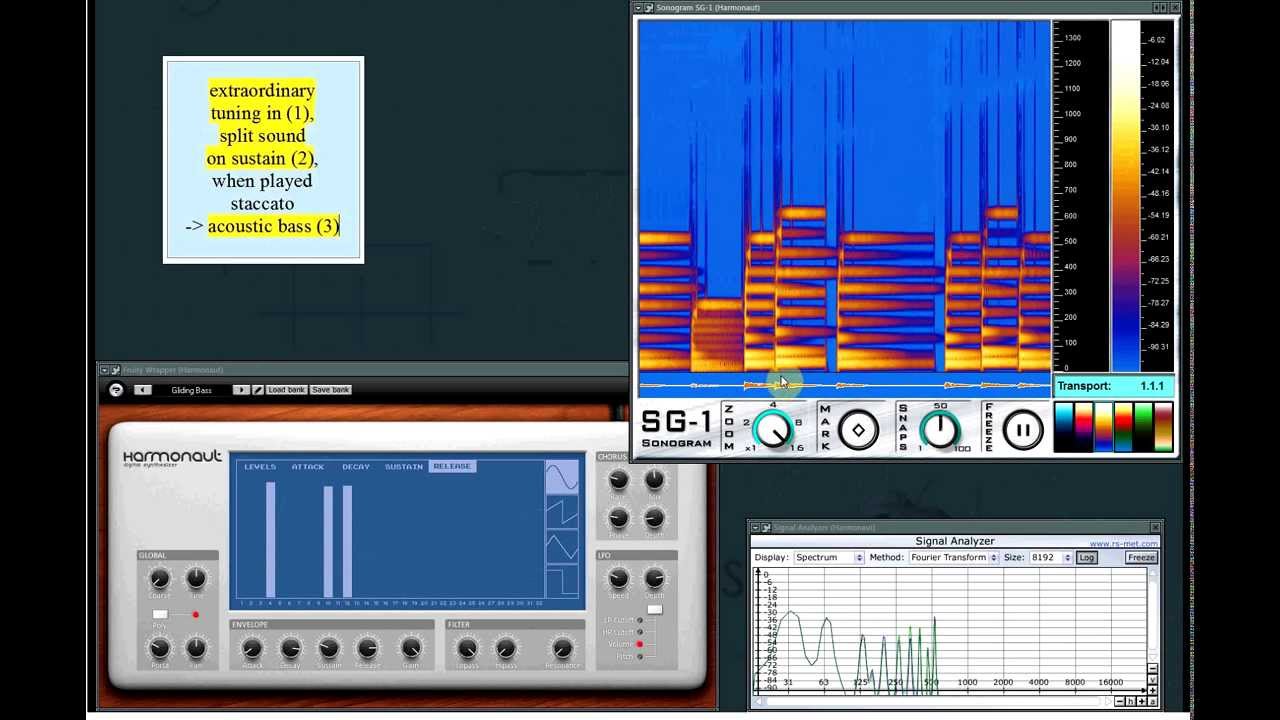Click the Chorus Mix knob
1280x720 pixels.
click(x=654, y=480)
